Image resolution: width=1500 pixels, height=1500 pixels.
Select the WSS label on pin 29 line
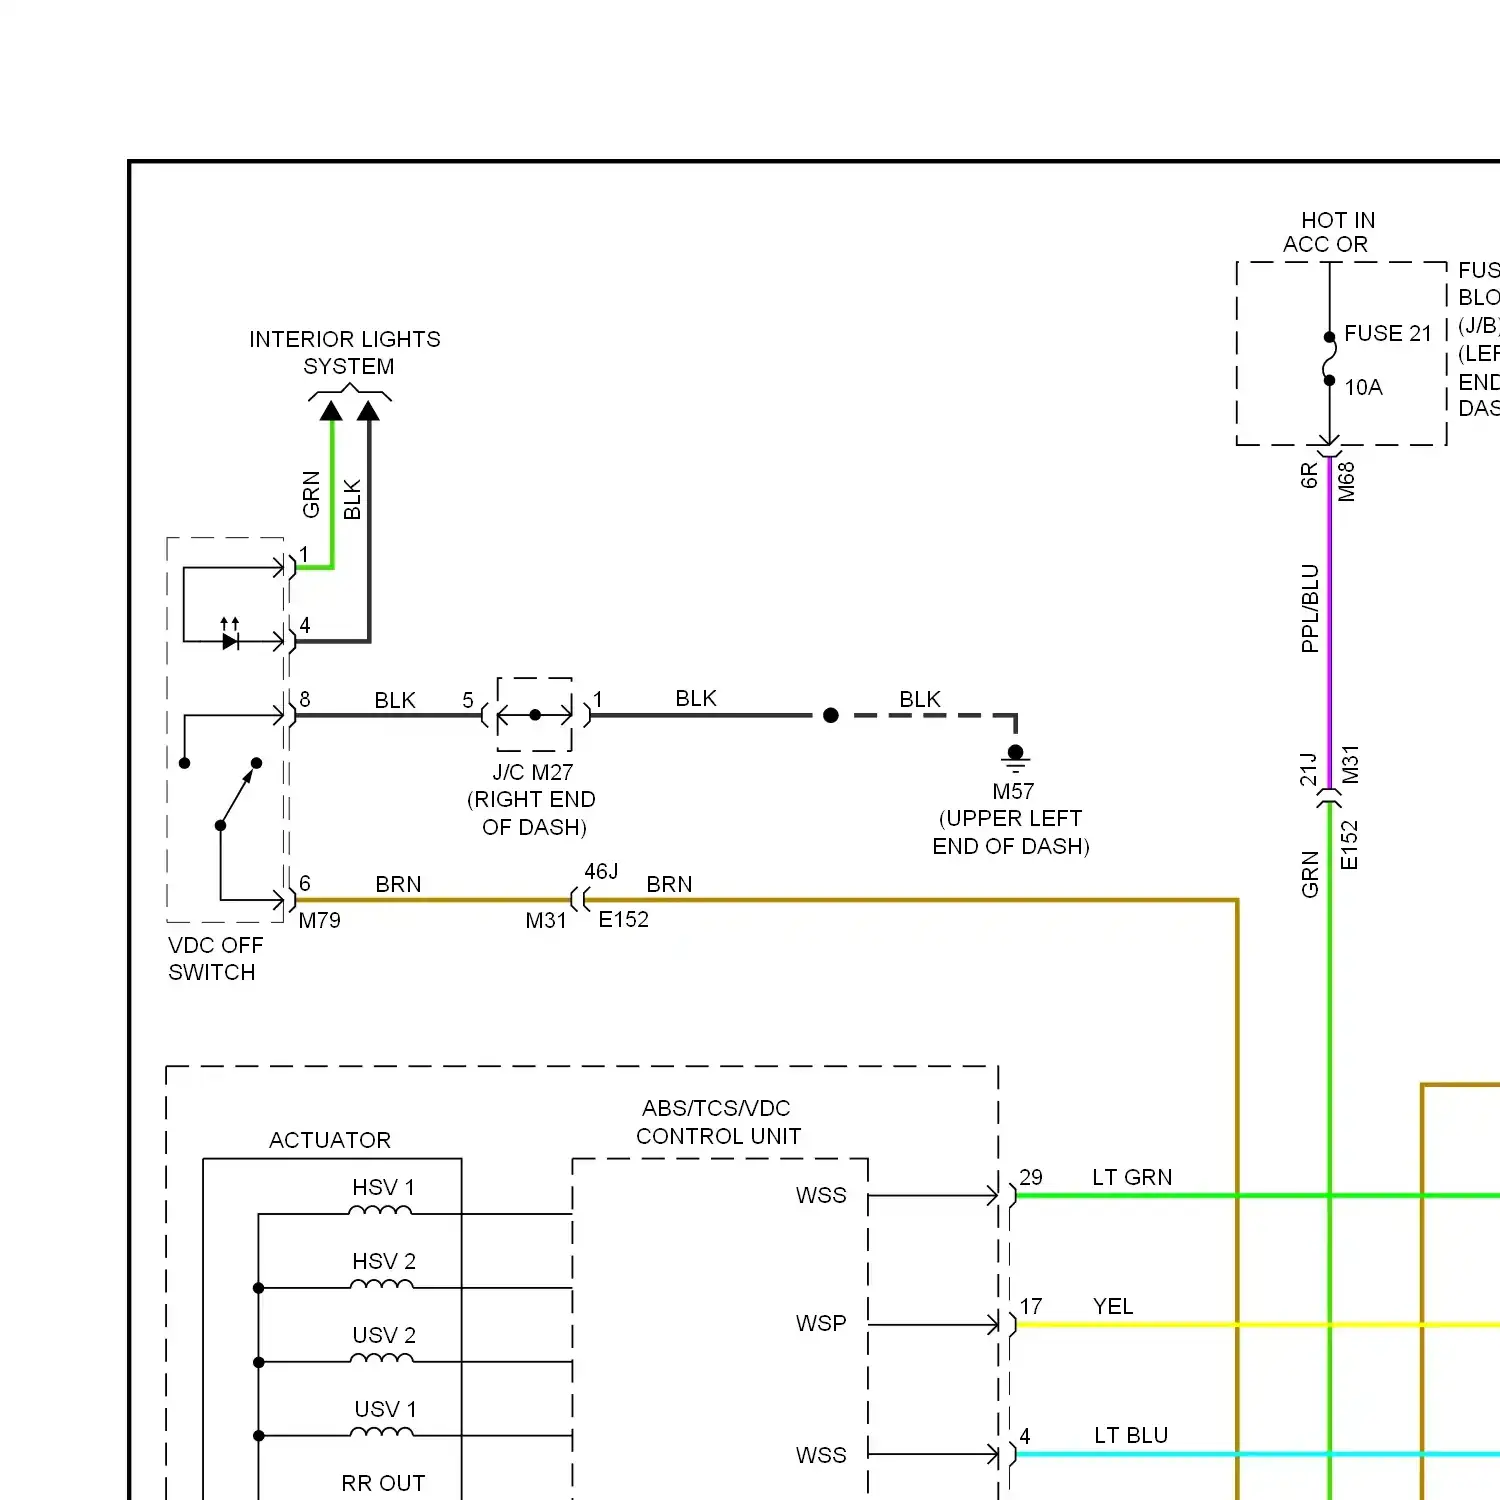point(821,1195)
